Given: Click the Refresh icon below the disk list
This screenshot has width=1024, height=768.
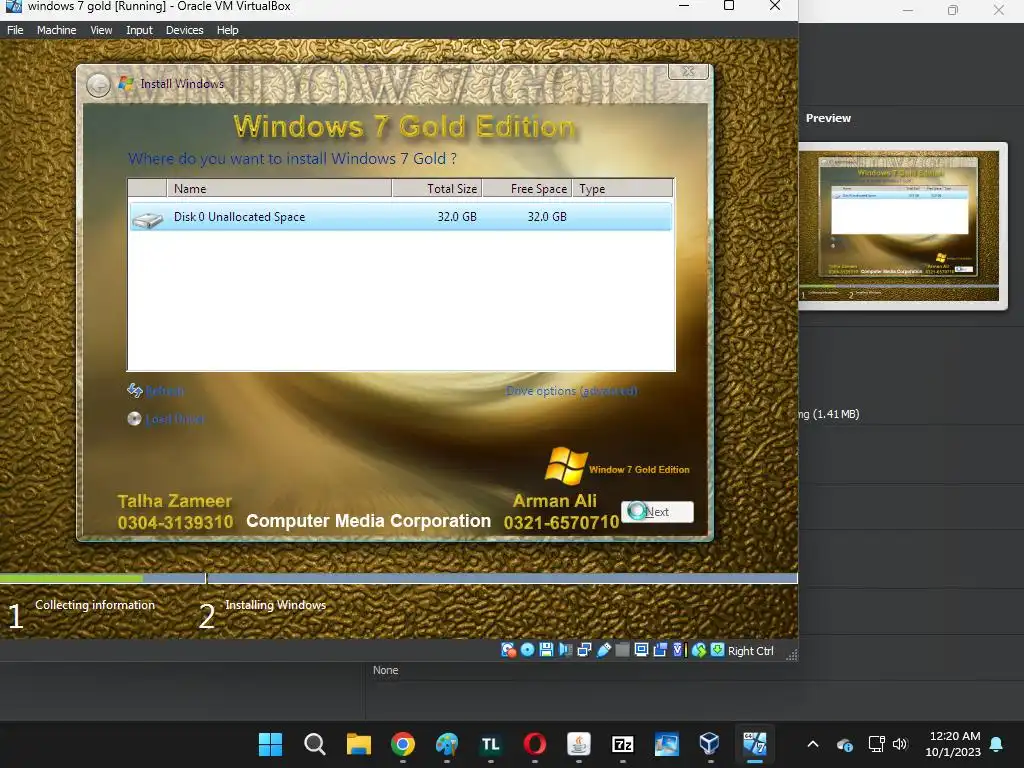Looking at the screenshot, I should [x=135, y=391].
